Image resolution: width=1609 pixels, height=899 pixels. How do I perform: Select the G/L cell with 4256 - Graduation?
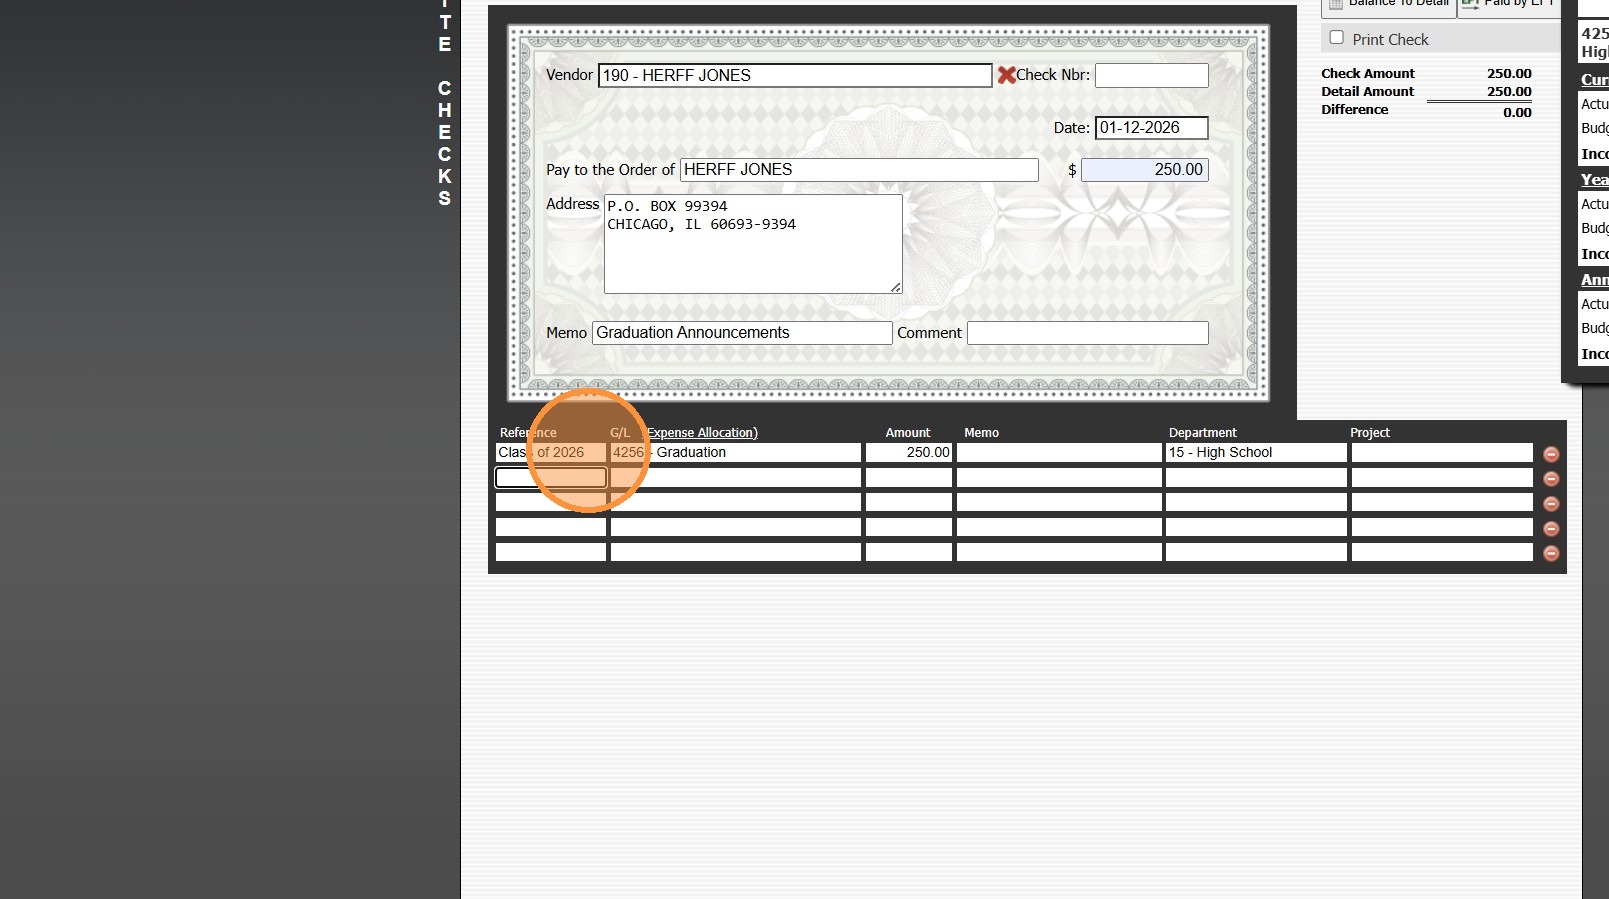click(735, 453)
